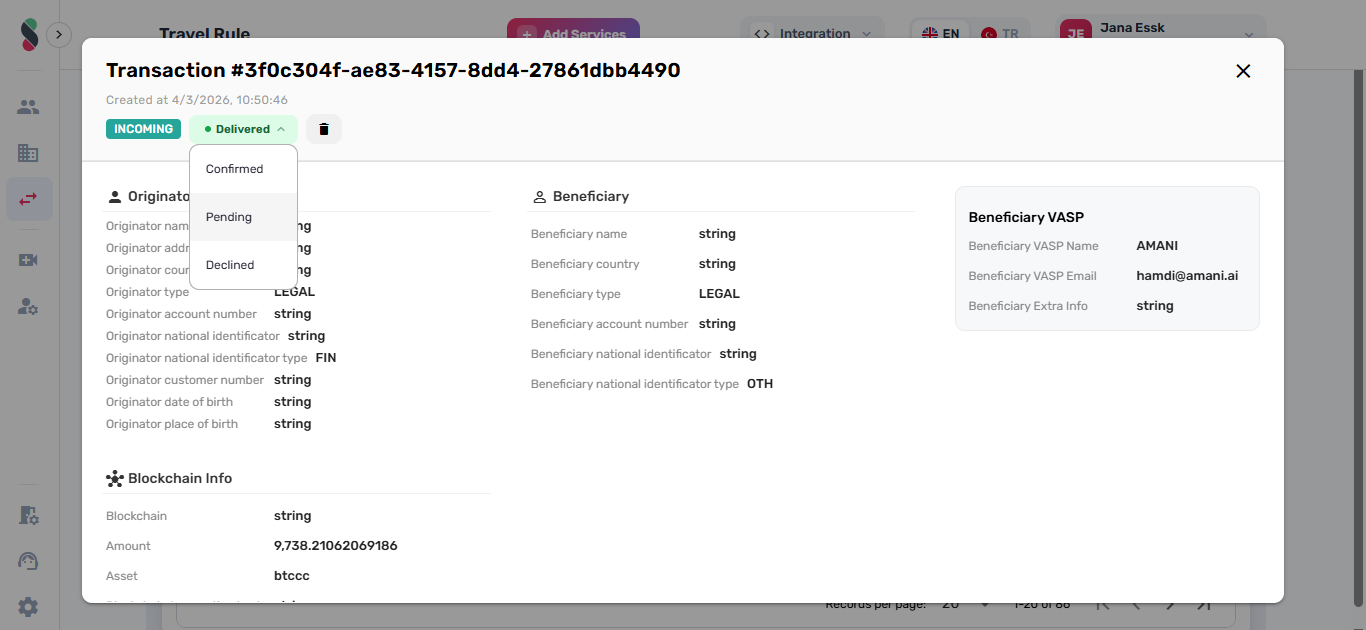
Task: Select Declined status option
Action: tap(244, 265)
